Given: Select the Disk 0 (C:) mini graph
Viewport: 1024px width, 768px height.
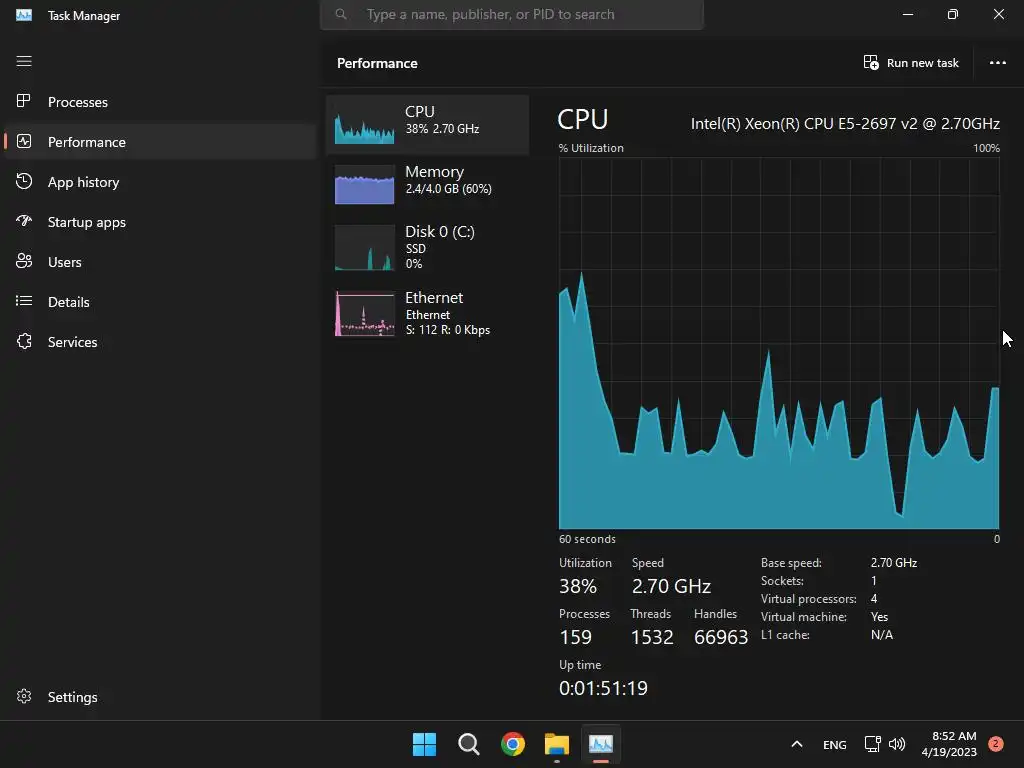Looking at the screenshot, I should 364,248.
